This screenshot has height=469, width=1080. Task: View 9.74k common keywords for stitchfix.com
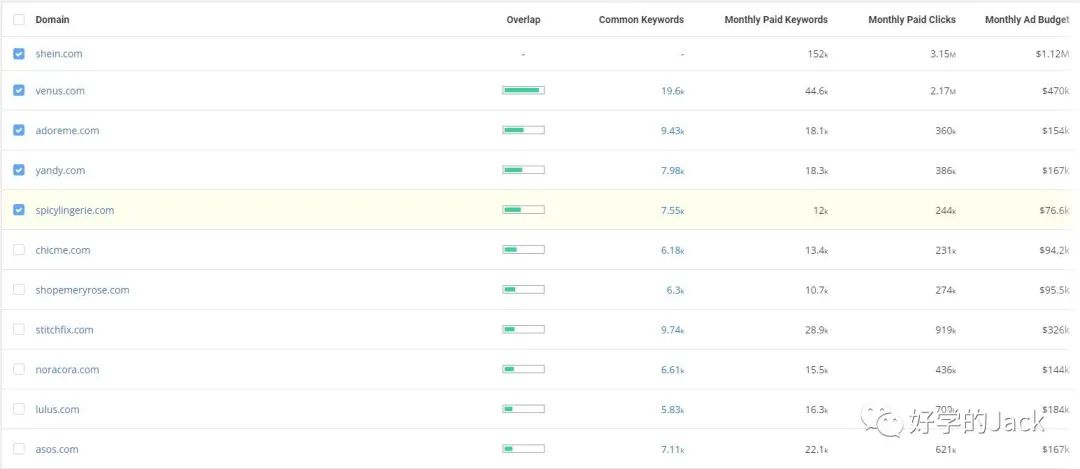tap(672, 330)
